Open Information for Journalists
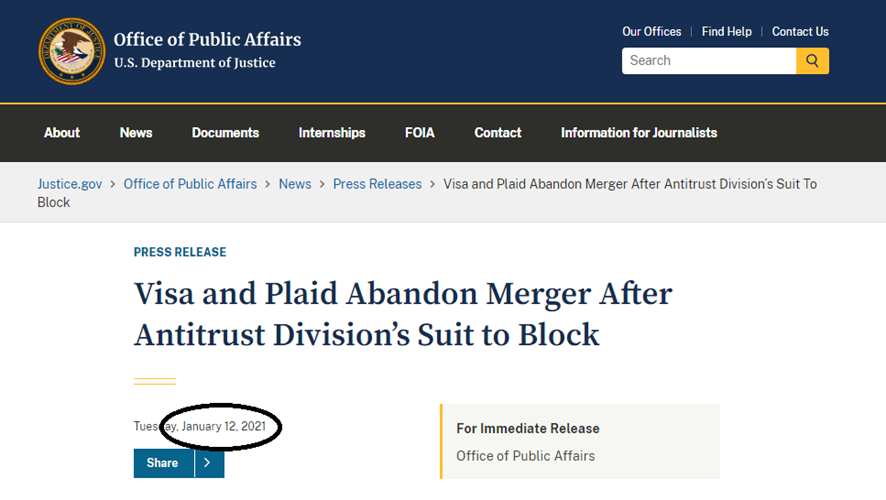 click(639, 133)
